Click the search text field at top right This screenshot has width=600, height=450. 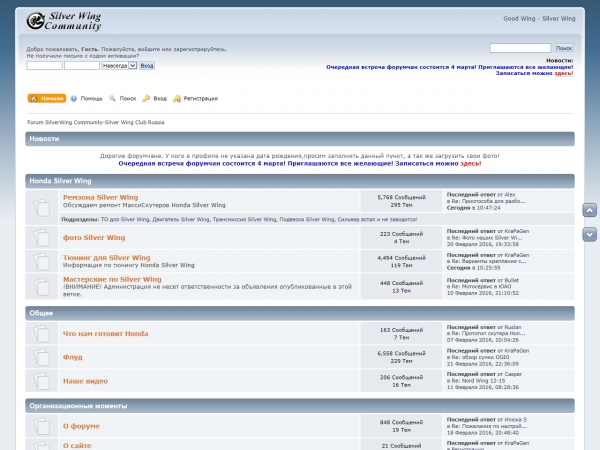[520, 48]
